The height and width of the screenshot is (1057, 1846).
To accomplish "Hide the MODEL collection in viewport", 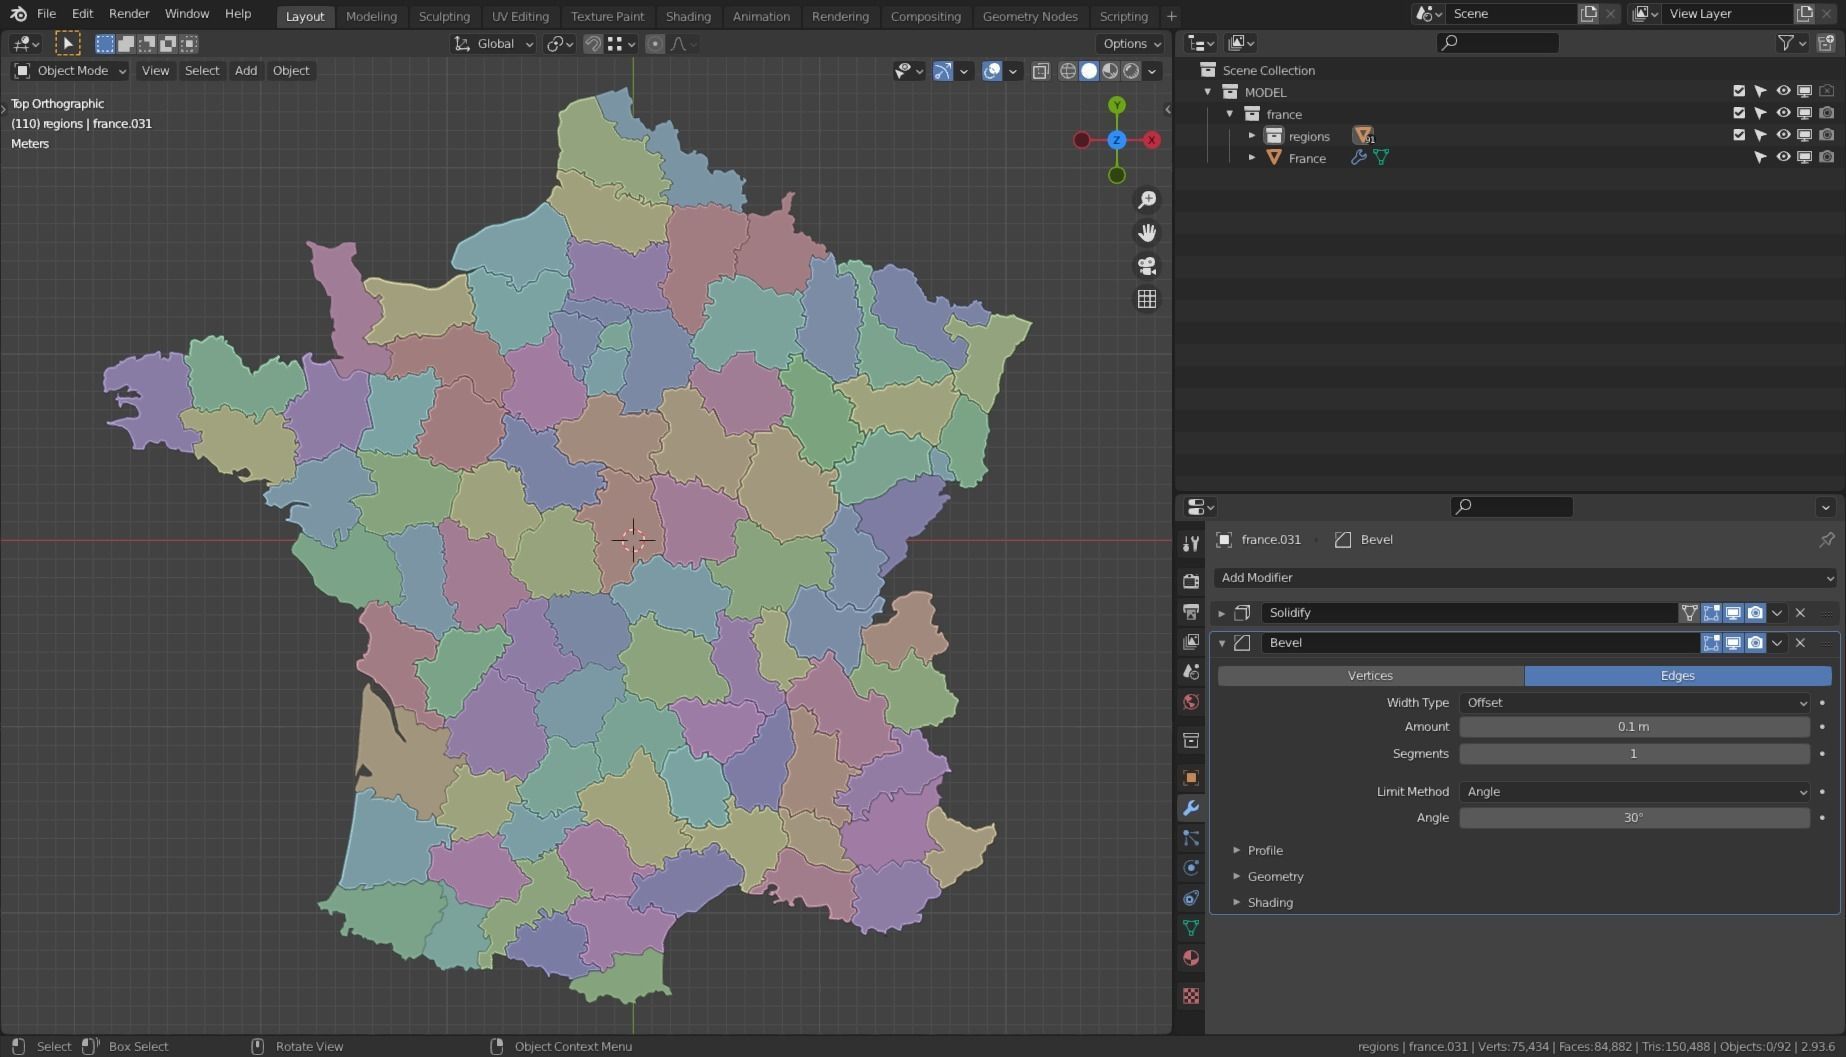I will coord(1783,91).
